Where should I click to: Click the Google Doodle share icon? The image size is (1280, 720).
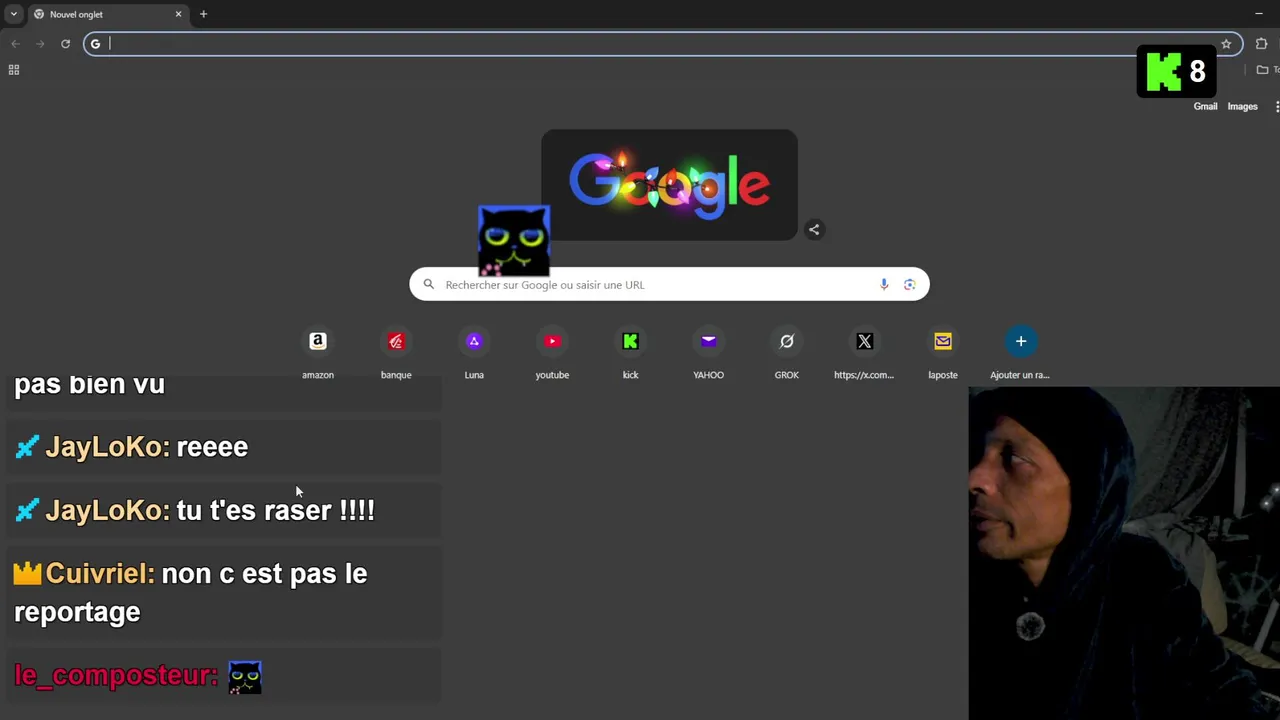click(x=814, y=230)
